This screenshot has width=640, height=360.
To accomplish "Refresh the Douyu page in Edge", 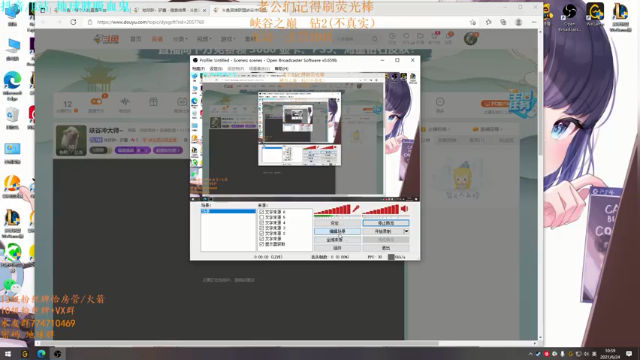I will 73,22.
